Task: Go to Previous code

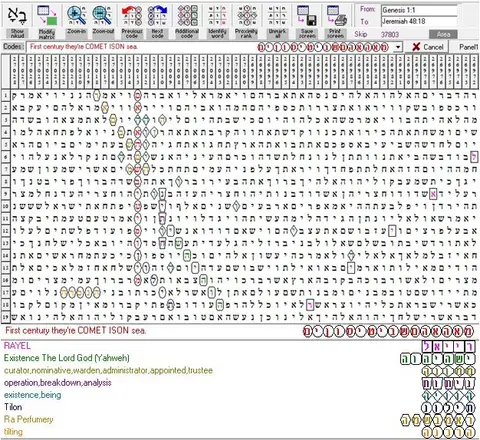Action: (x=132, y=15)
